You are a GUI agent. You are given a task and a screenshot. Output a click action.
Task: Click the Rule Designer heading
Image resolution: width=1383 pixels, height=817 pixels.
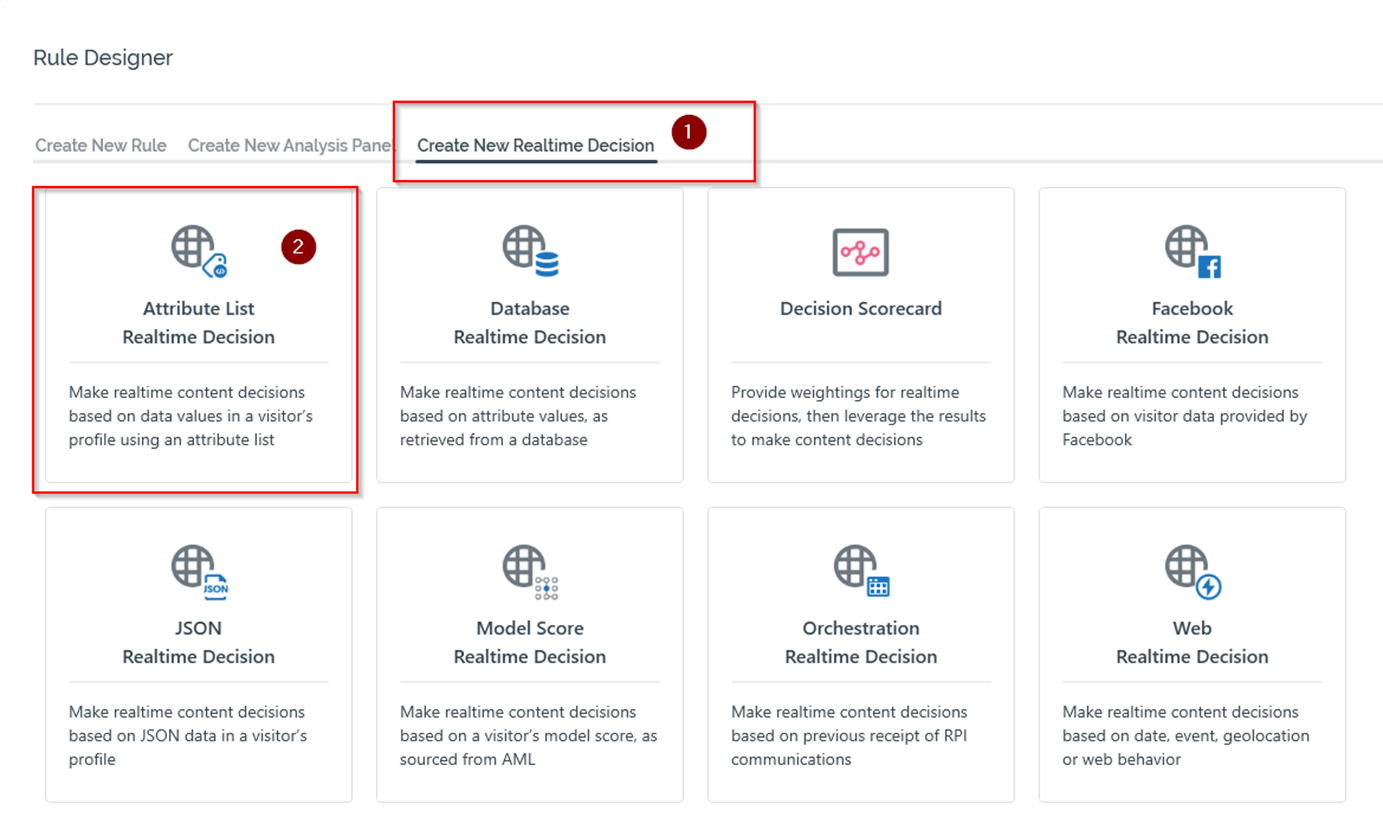(103, 58)
